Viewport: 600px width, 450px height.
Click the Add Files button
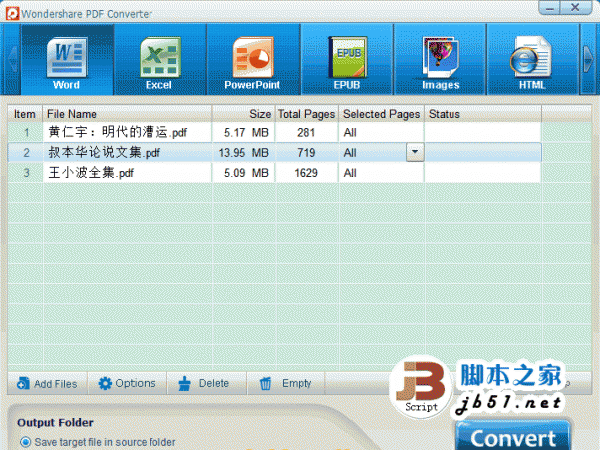pyautogui.click(x=47, y=383)
